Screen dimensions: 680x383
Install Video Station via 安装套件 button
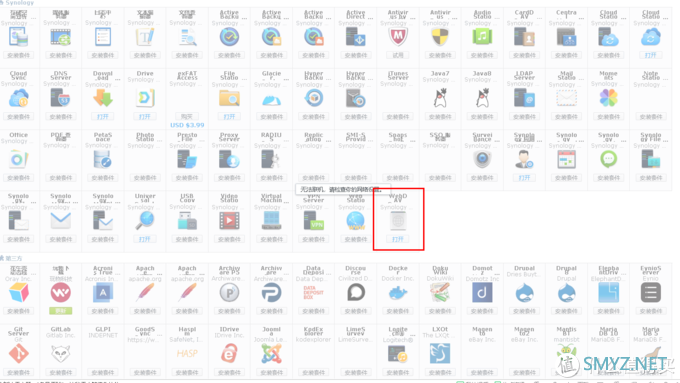tap(229, 239)
